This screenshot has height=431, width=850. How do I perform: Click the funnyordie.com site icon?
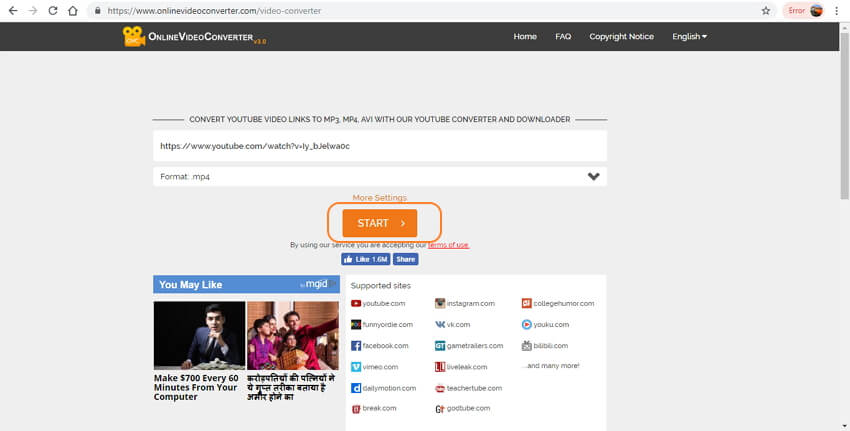pyautogui.click(x=356, y=325)
